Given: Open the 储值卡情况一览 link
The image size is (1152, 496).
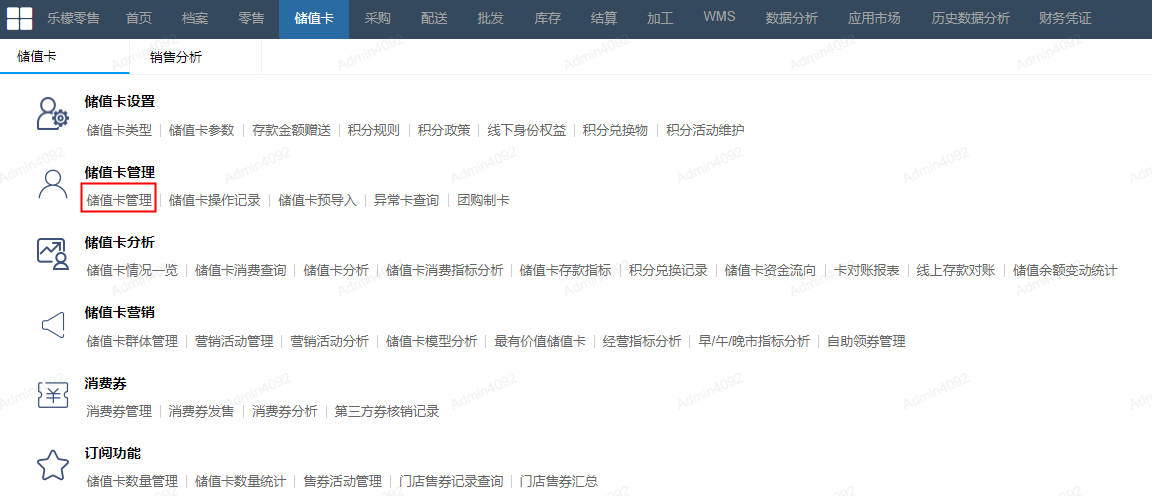Looking at the screenshot, I should [132, 270].
